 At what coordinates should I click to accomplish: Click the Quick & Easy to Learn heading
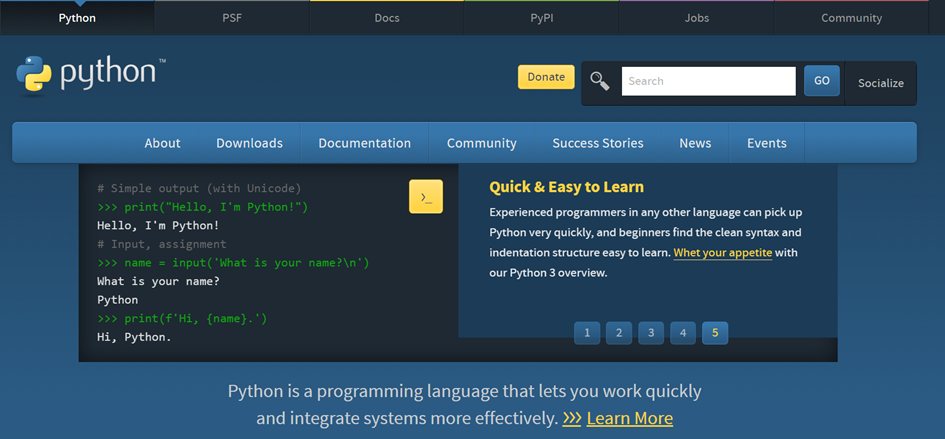coord(567,187)
